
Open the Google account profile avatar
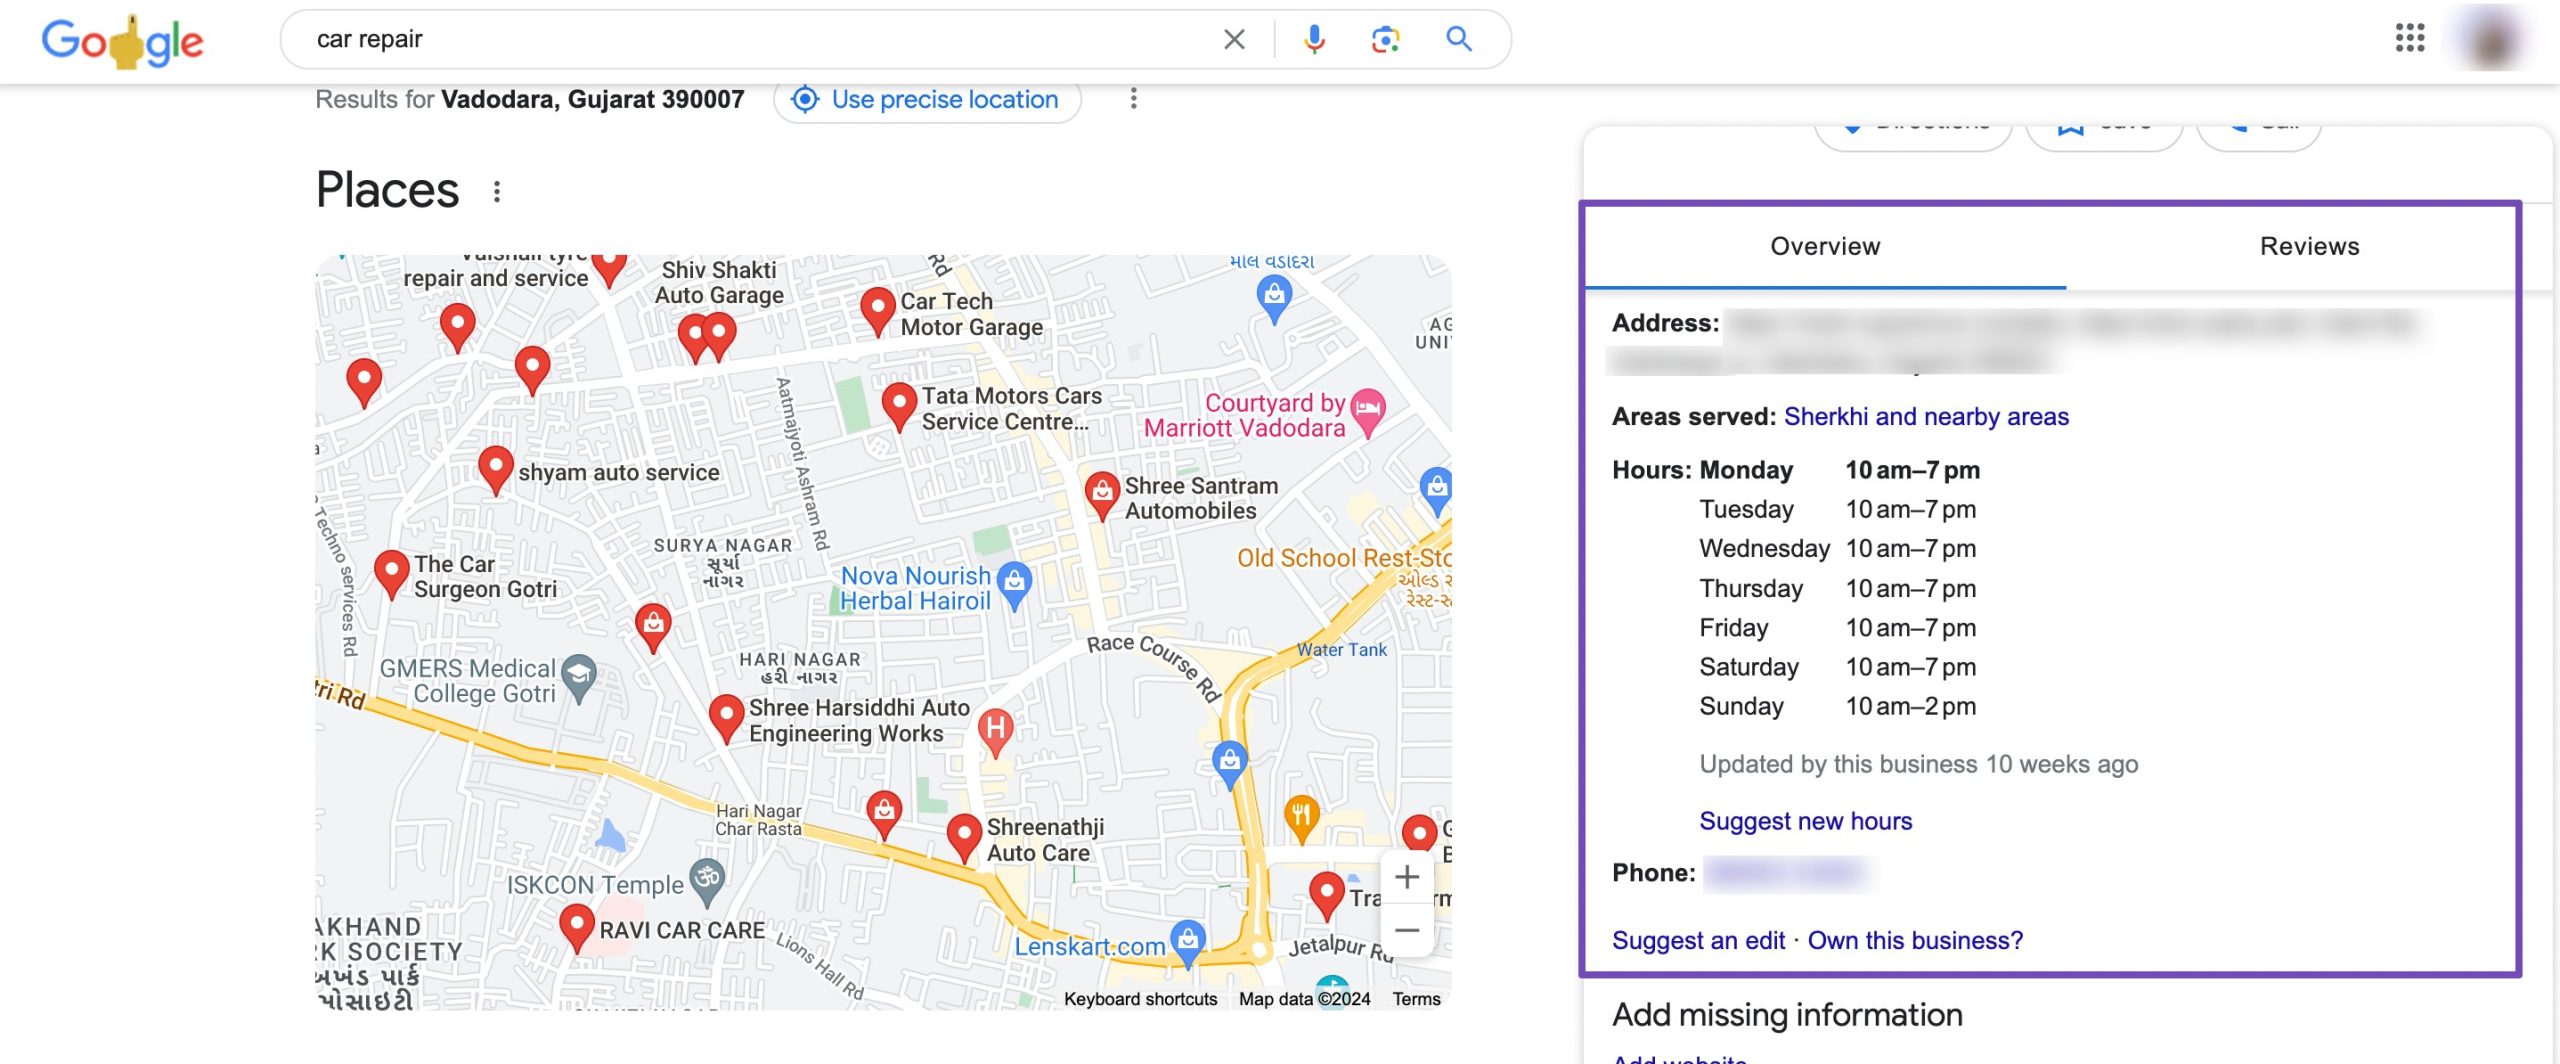[x=2492, y=38]
